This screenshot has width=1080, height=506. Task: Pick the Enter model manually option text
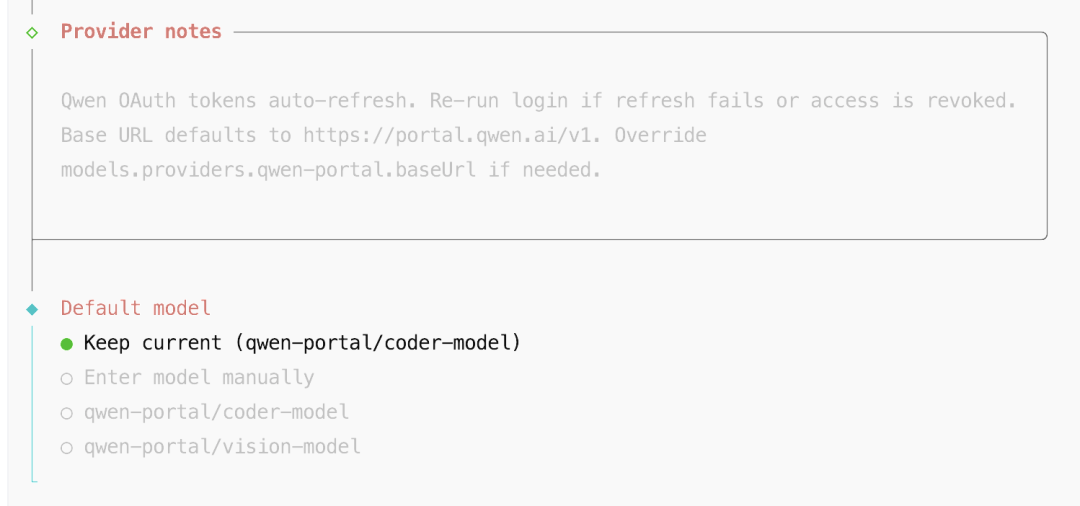(x=199, y=378)
